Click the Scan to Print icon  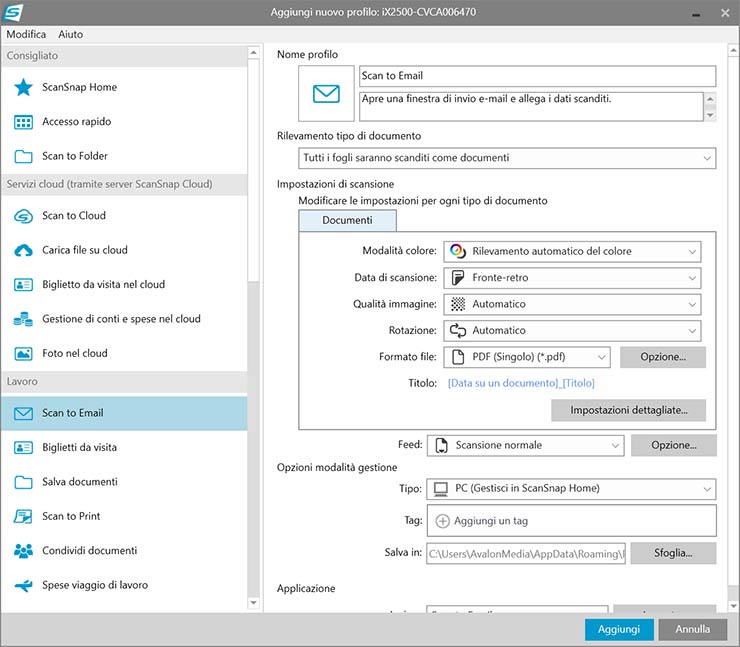(x=23, y=517)
